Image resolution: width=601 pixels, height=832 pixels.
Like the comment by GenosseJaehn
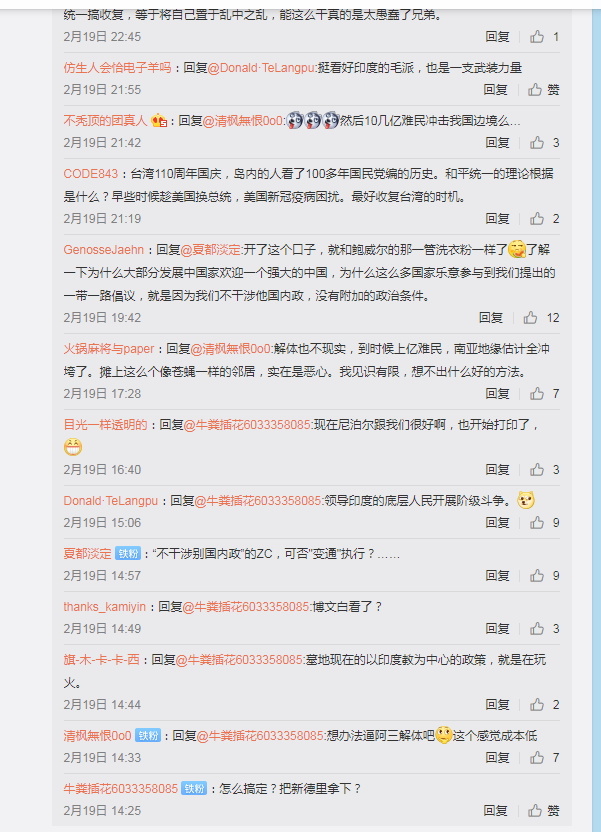coord(531,318)
